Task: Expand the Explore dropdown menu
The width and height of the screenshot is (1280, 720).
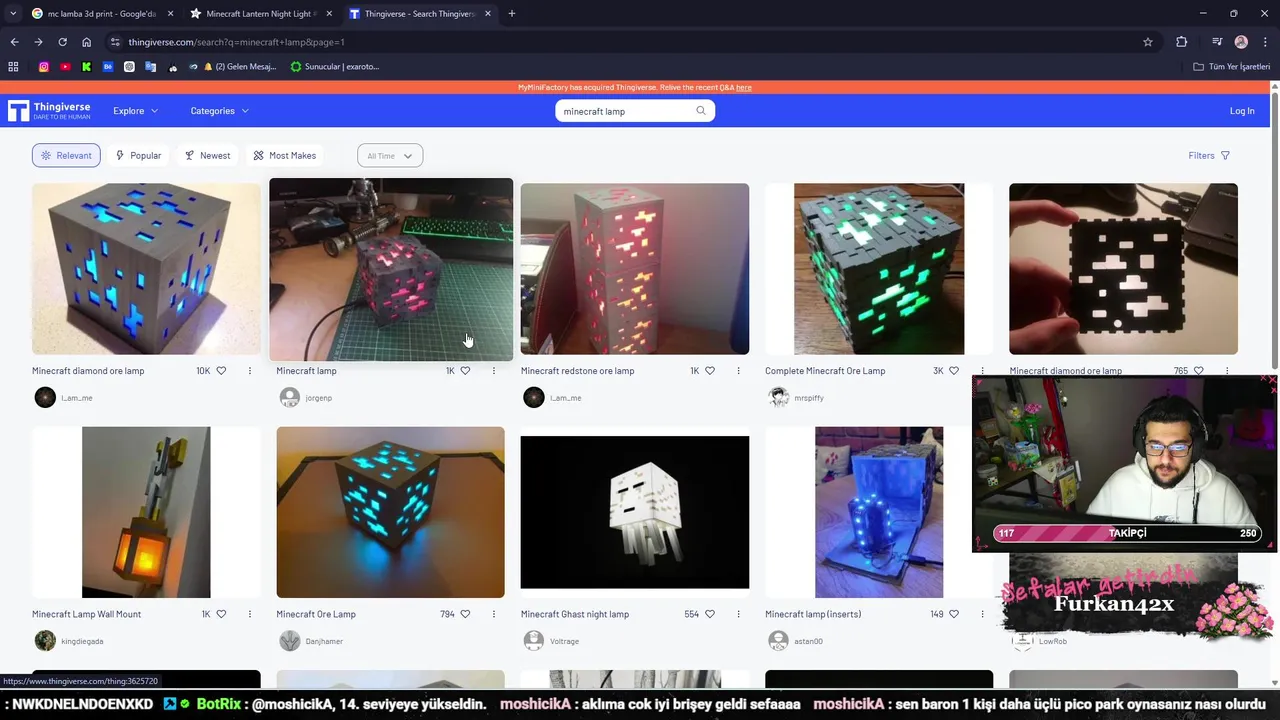Action: (135, 111)
